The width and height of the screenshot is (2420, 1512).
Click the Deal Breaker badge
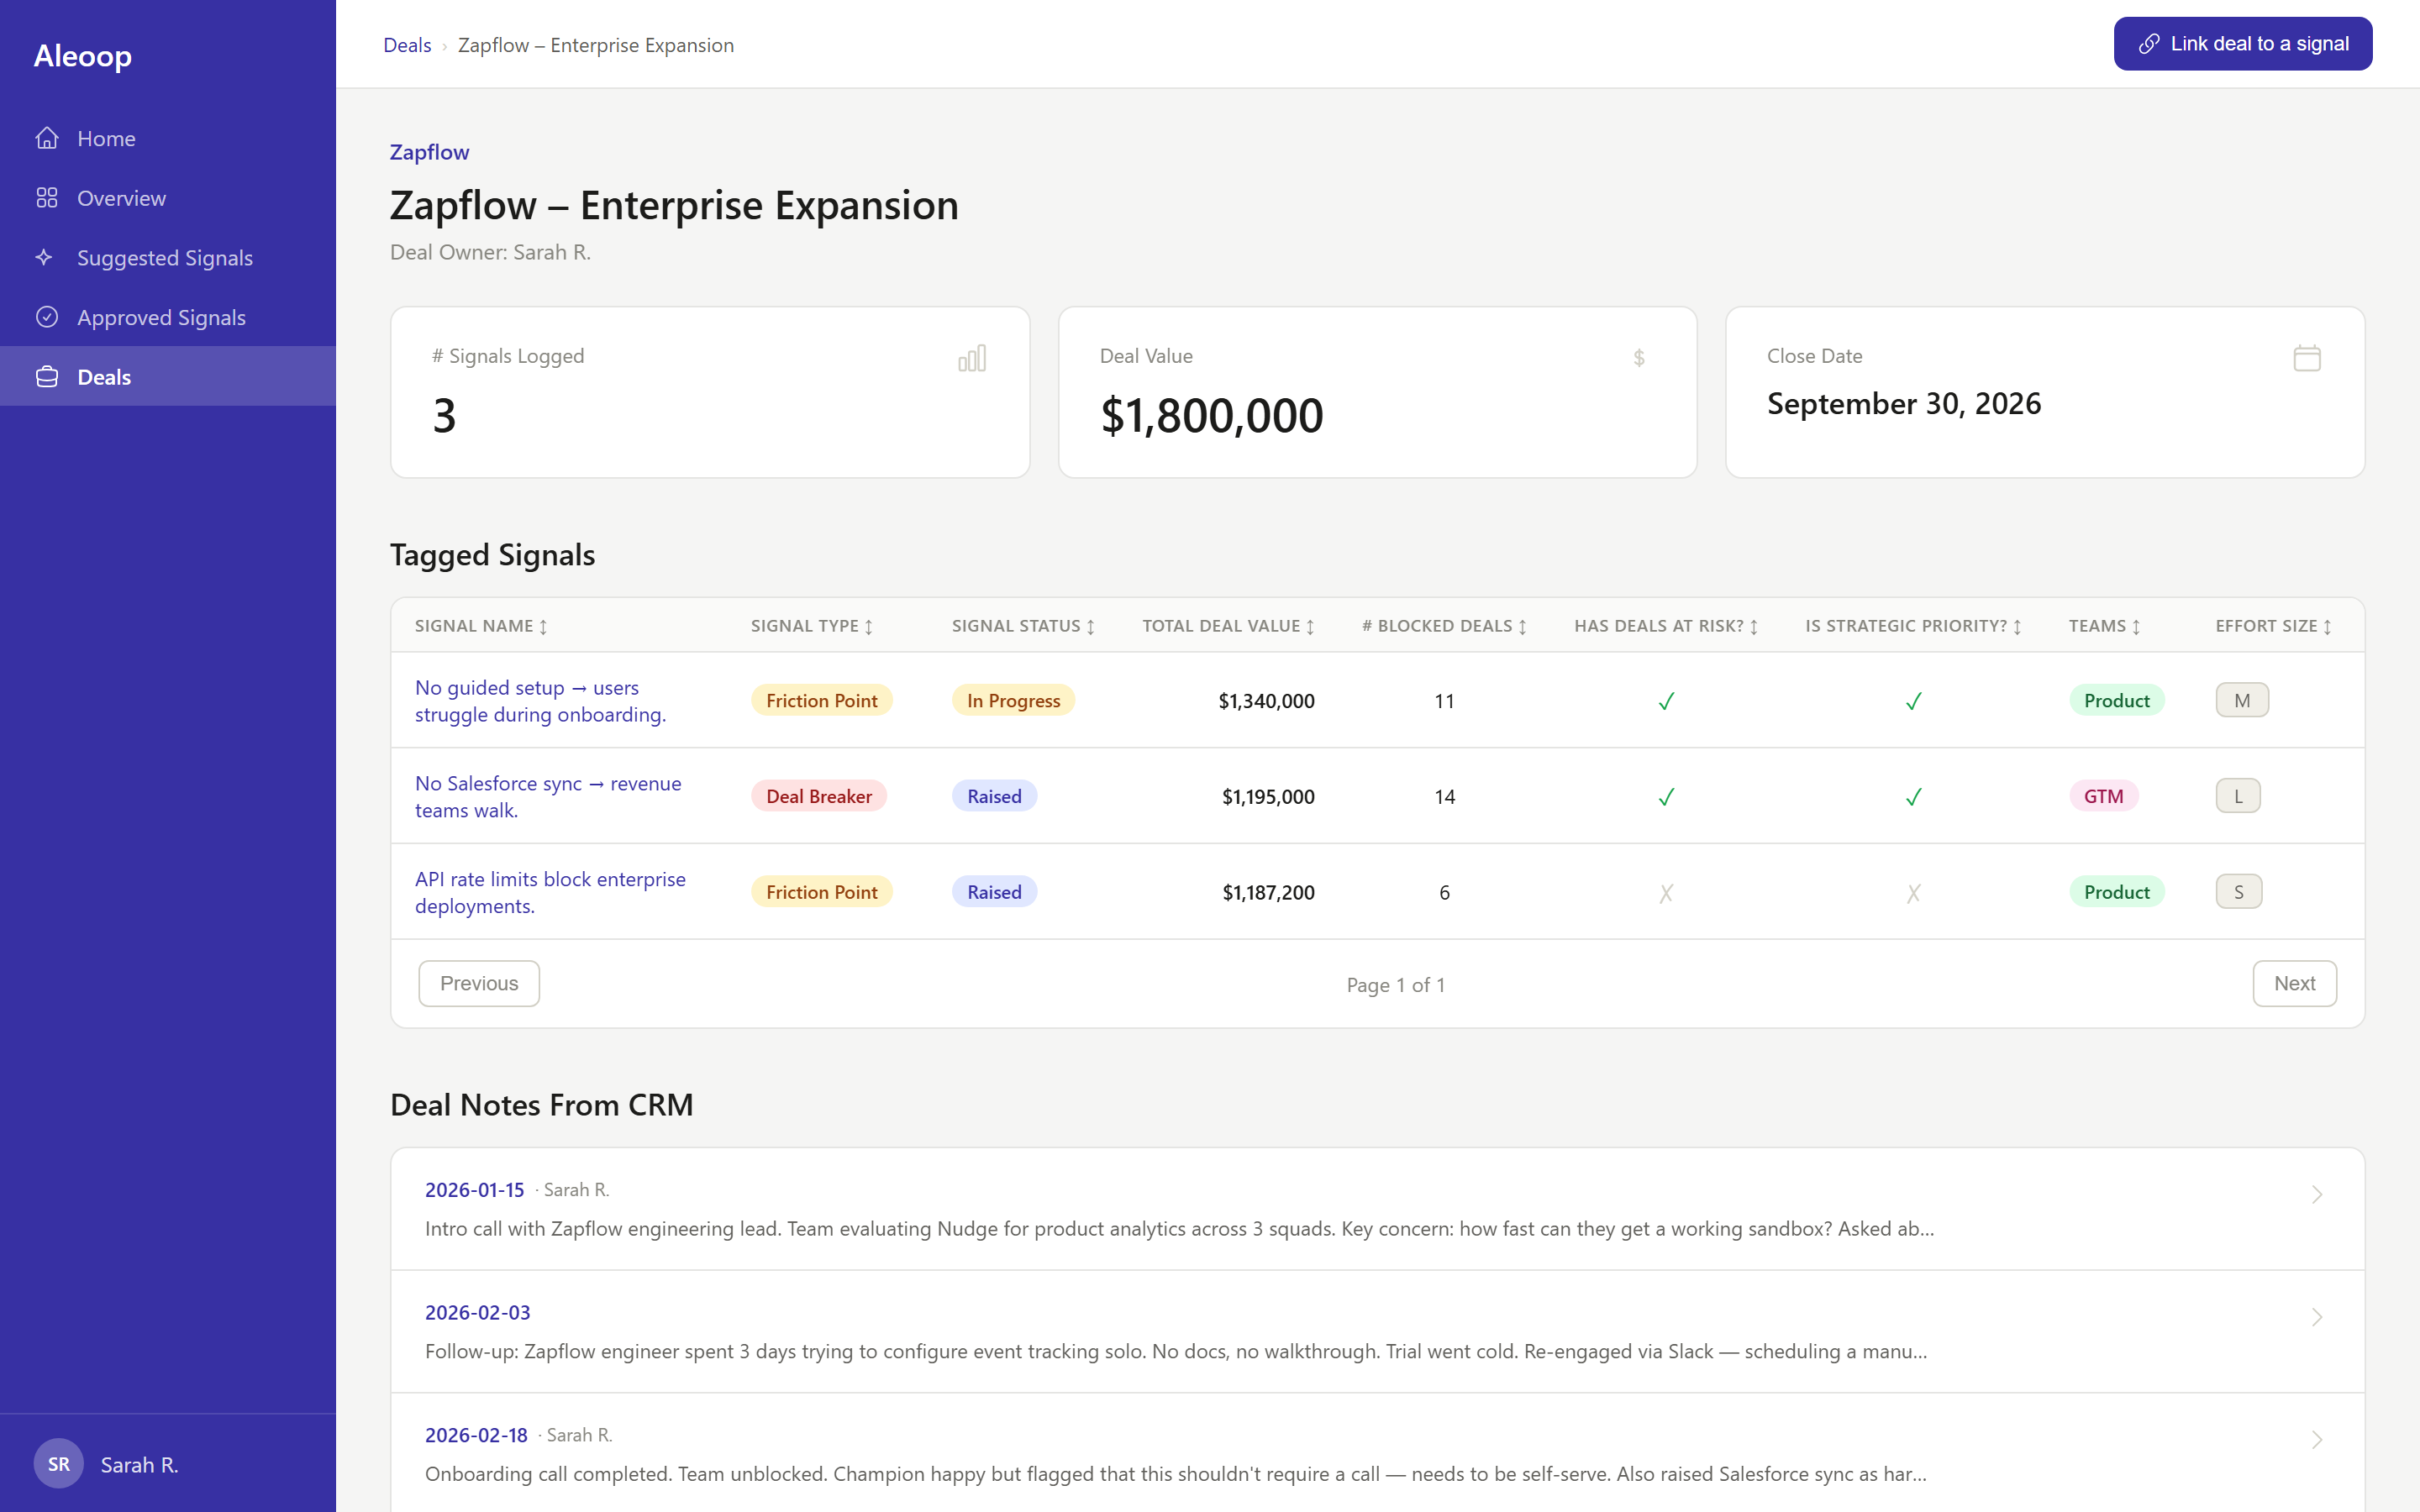pos(818,796)
